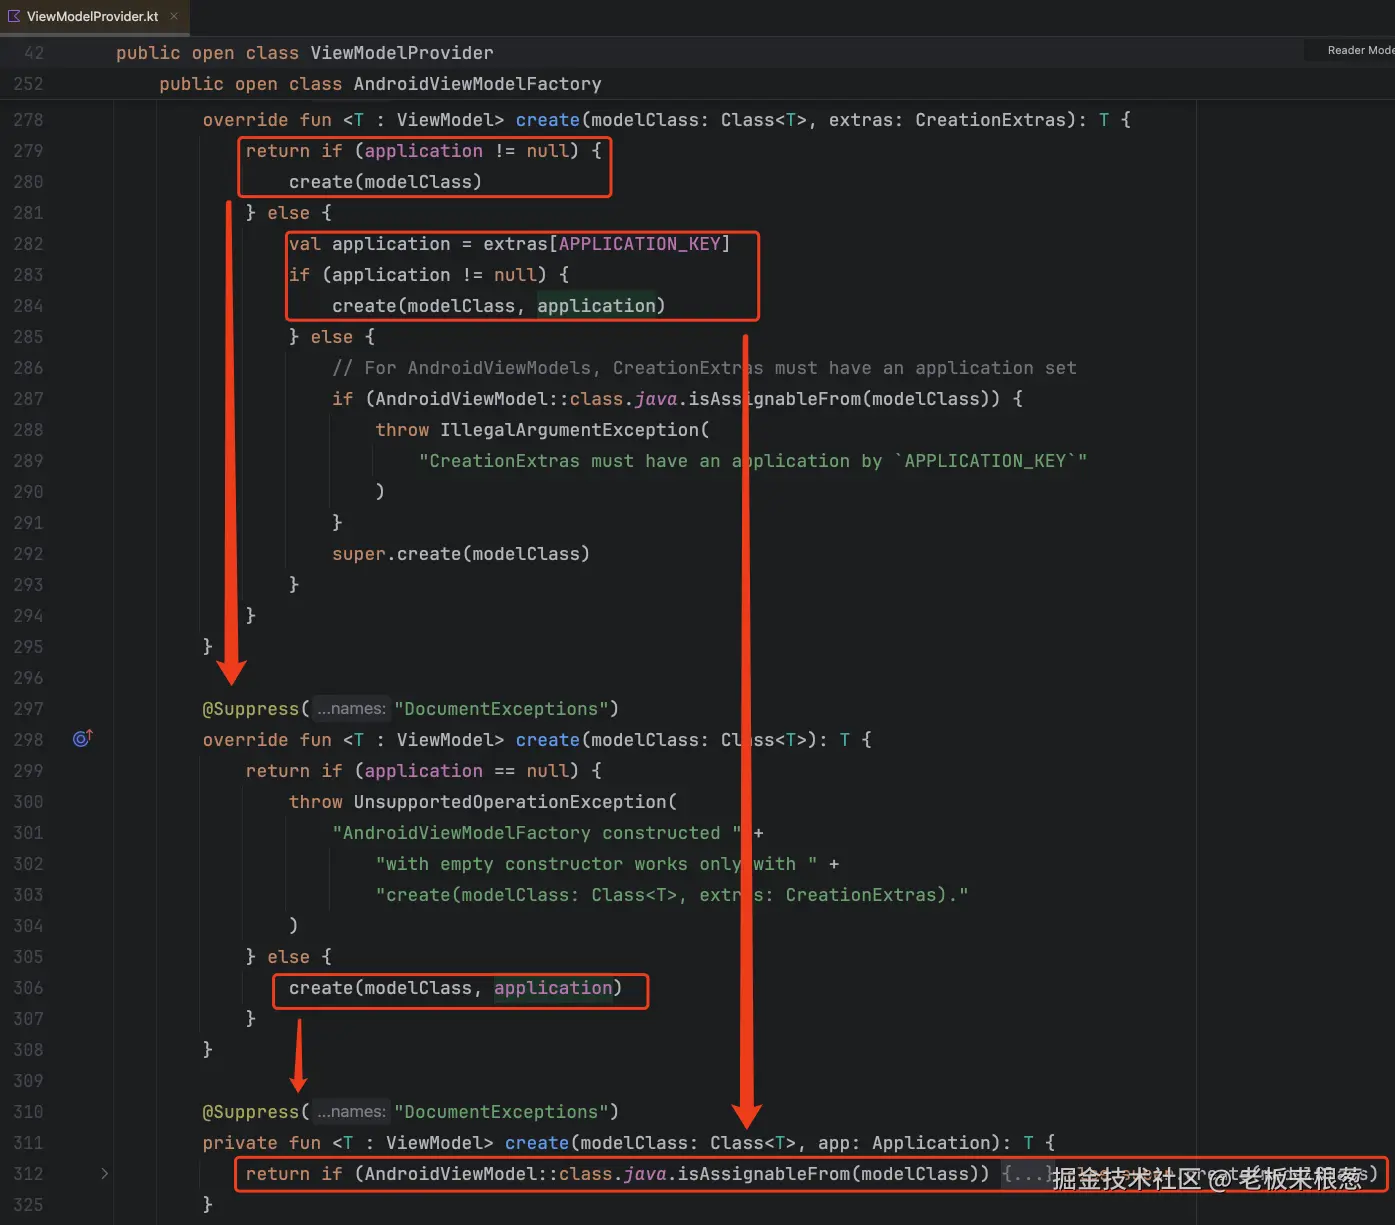Click 'throw' keyword on line 288
Screen dimensions: 1395x1225
(x=402, y=430)
